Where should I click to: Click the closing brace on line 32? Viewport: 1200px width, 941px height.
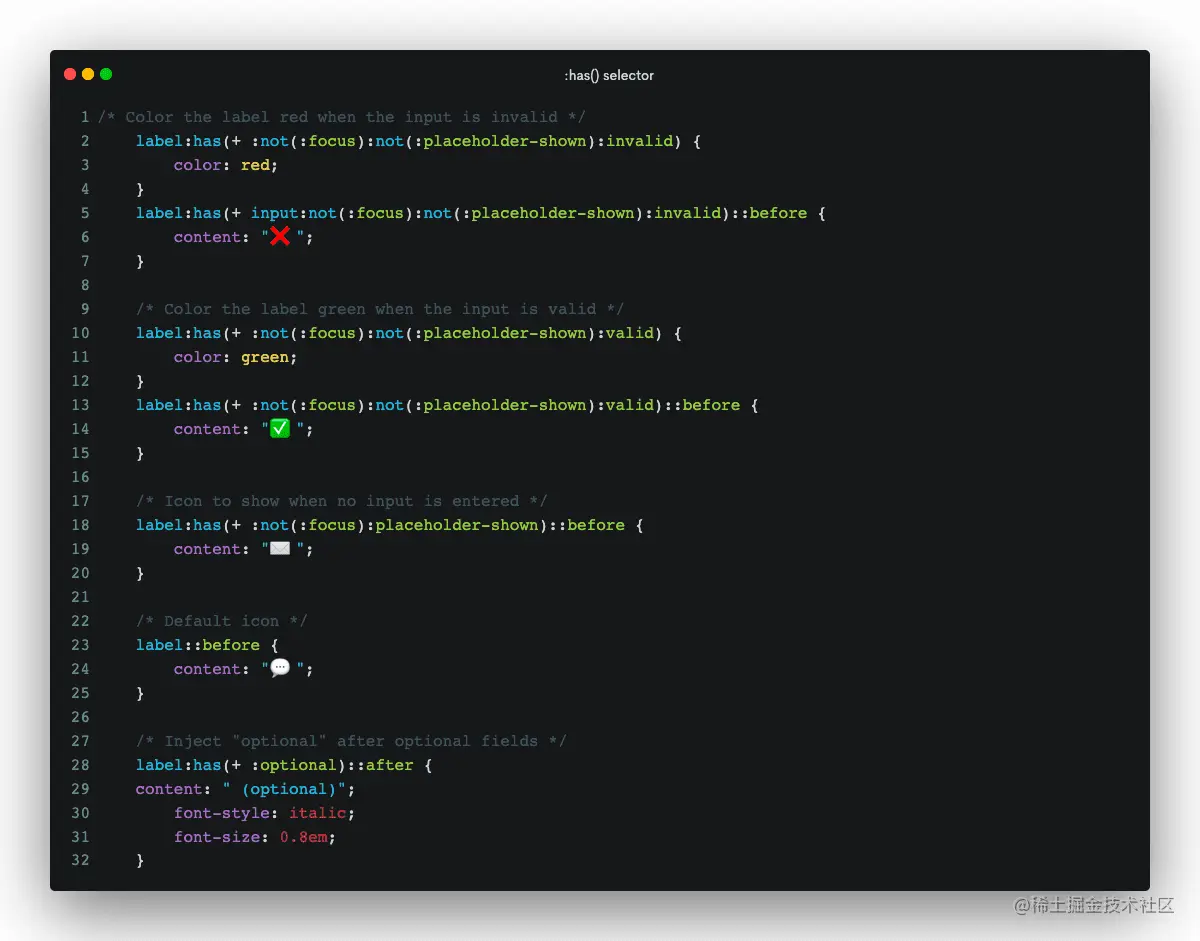coord(140,861)
